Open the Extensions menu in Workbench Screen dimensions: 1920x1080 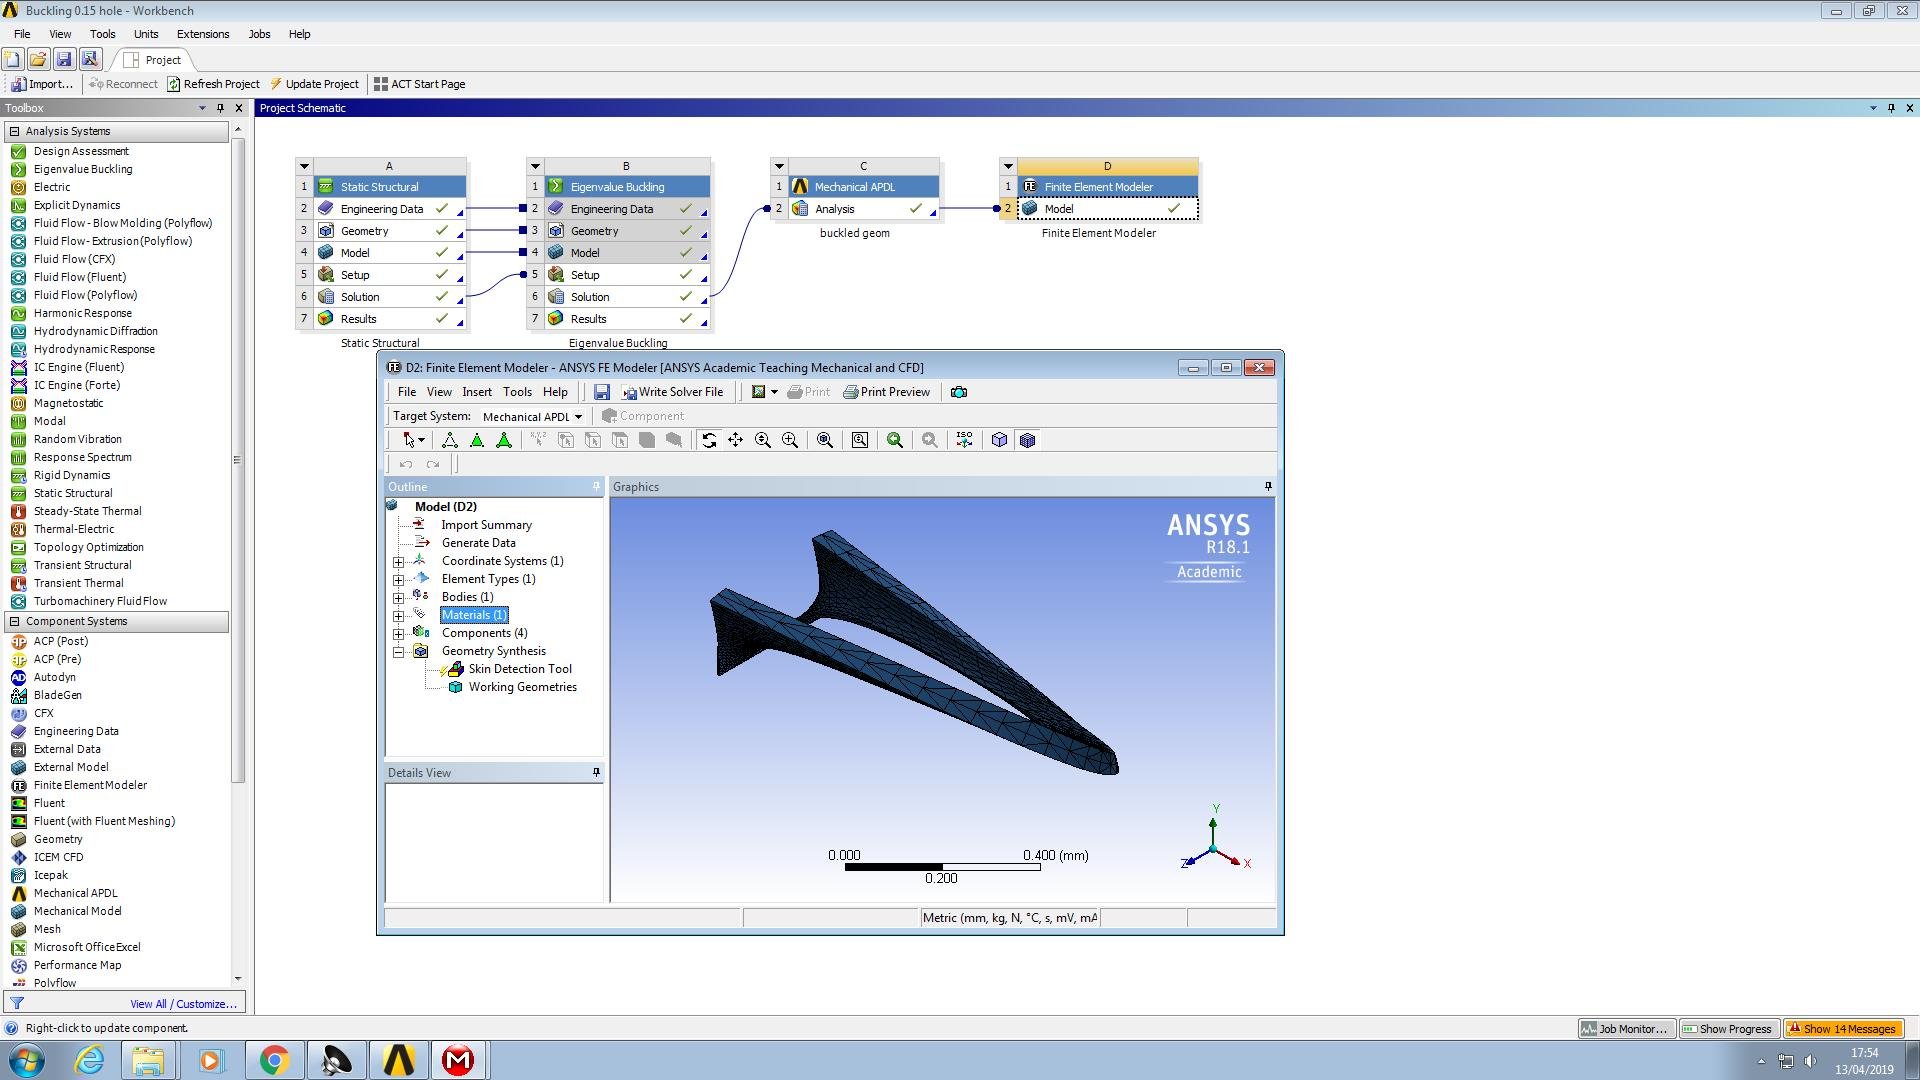point(203,34)
